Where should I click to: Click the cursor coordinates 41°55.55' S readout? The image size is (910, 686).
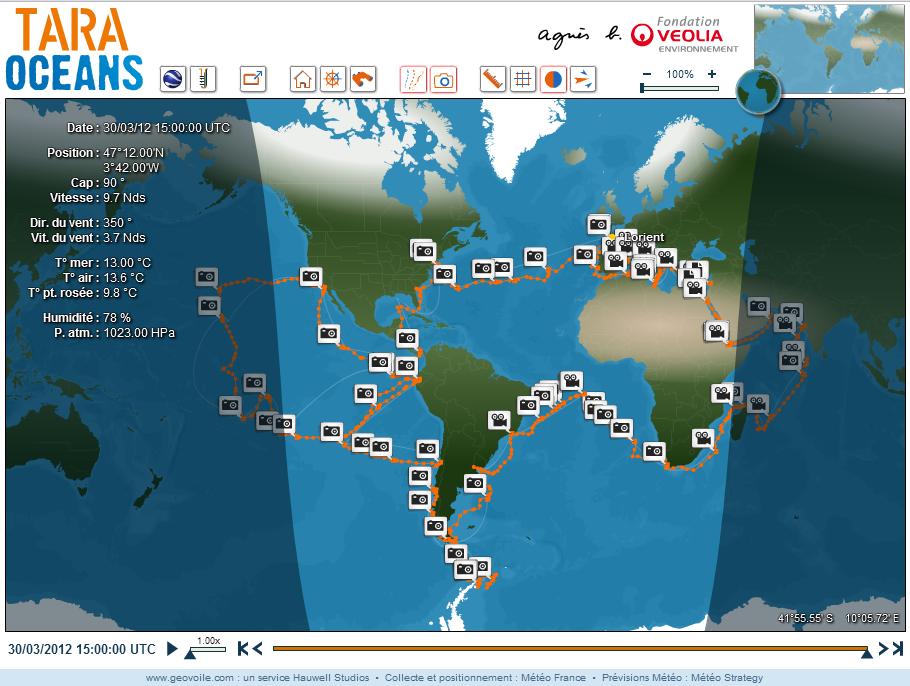(x=806, y=618)
